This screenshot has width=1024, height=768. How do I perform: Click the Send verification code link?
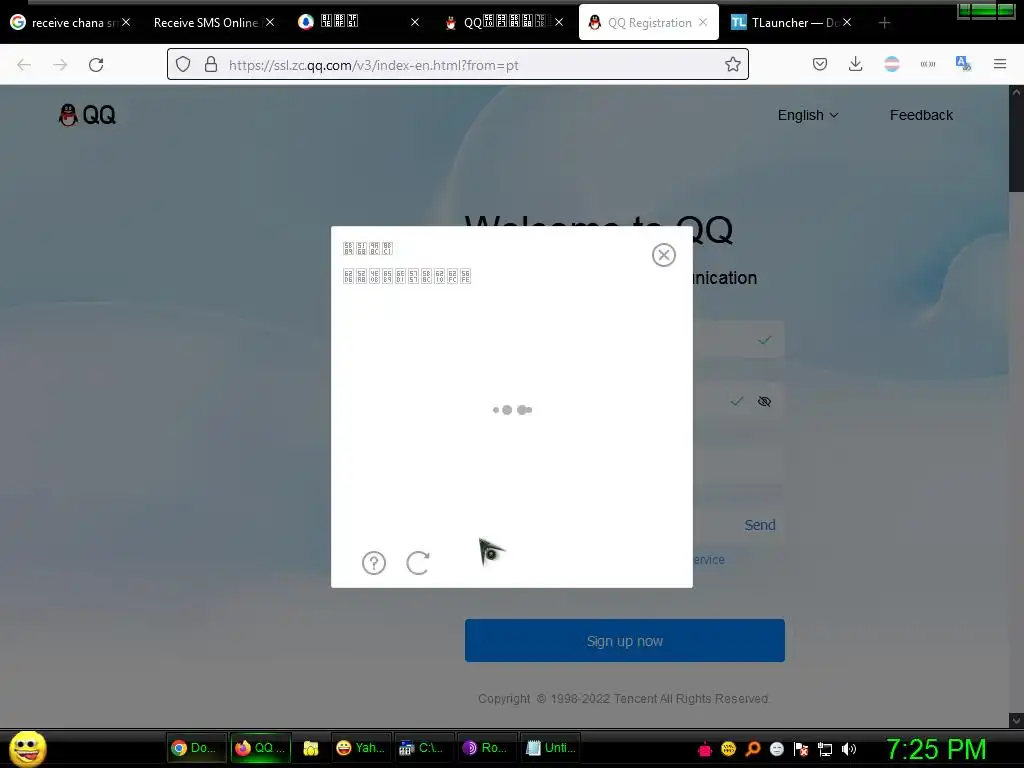click(x=760, y=525)
